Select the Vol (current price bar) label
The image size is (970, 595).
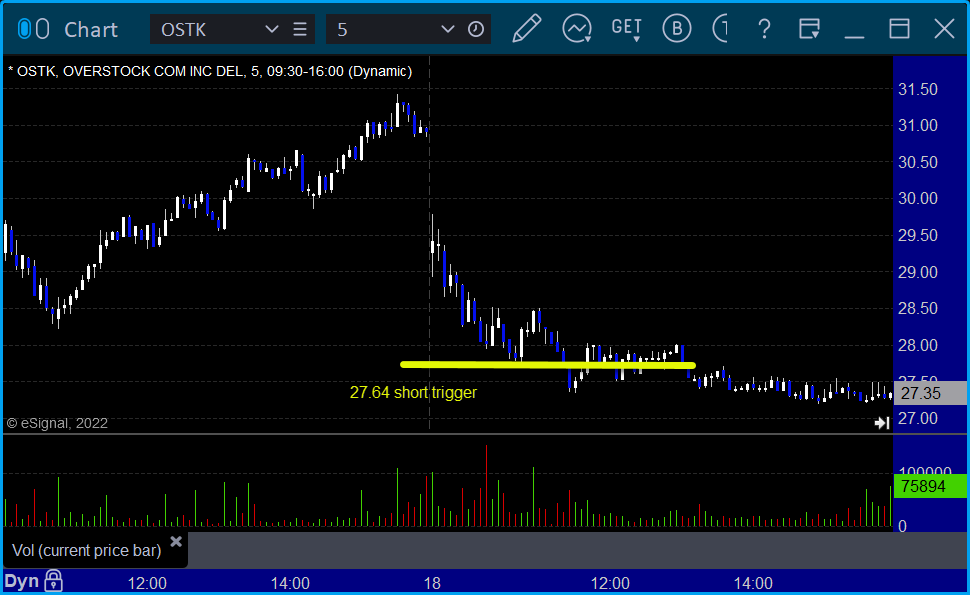(x=87, y=550)
